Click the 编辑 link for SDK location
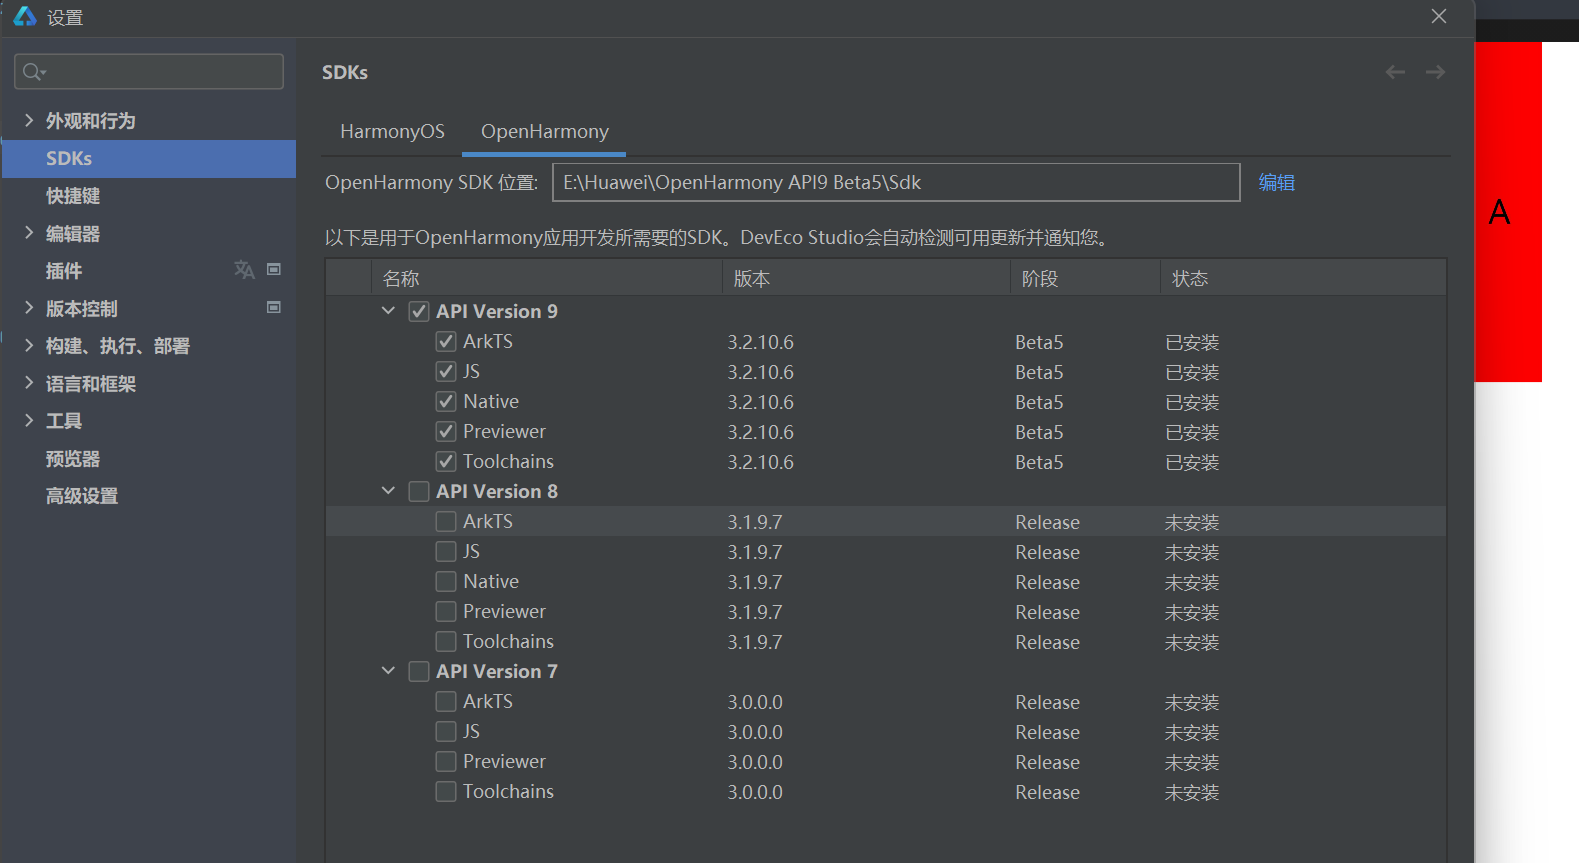Image resolution: width=1579 pixels, height=863 pixels. [x=1277, y=183]
